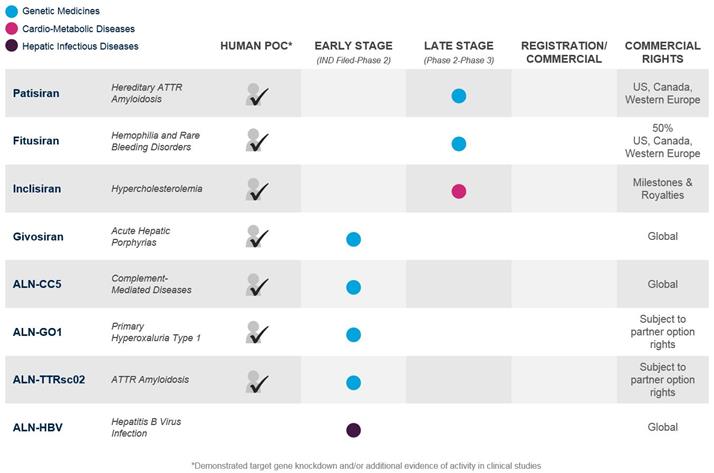Click the Patisiran human POC checkmark icon

tap(258, 95)
